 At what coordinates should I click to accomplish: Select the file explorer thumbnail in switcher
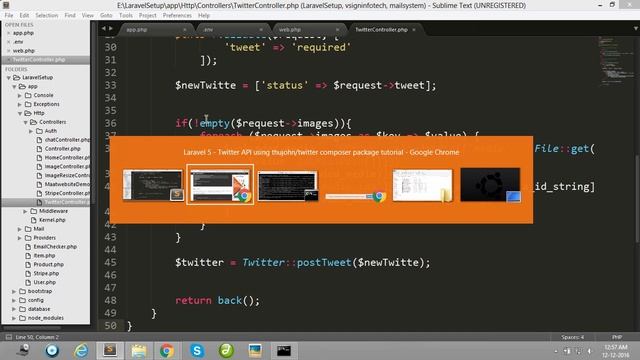(x=422, y=185)
